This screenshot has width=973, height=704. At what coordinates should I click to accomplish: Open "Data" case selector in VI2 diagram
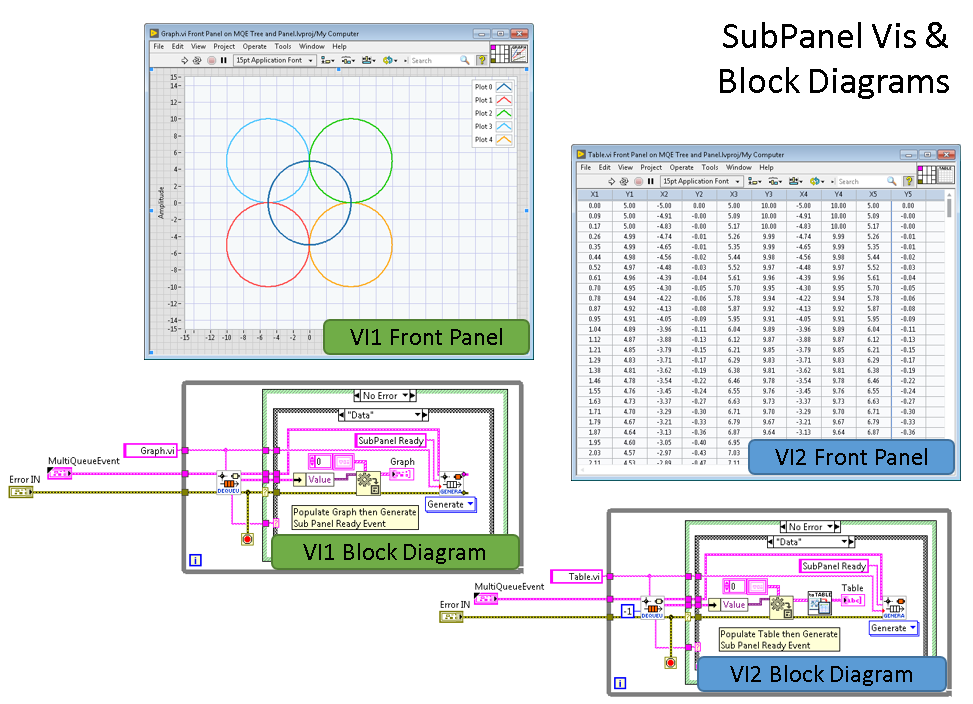[811, 541]
